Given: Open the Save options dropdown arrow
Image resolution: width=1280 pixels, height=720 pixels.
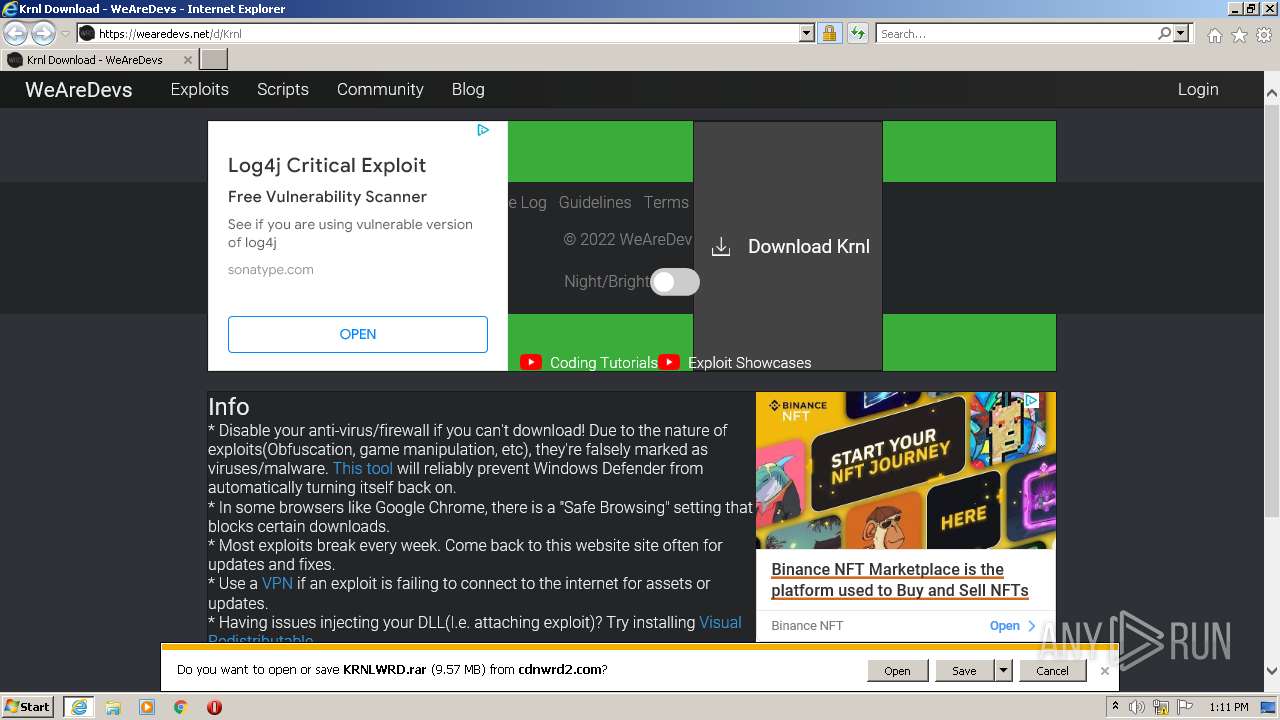Looking at the screenshot, I should click(x=1003, y=670).
